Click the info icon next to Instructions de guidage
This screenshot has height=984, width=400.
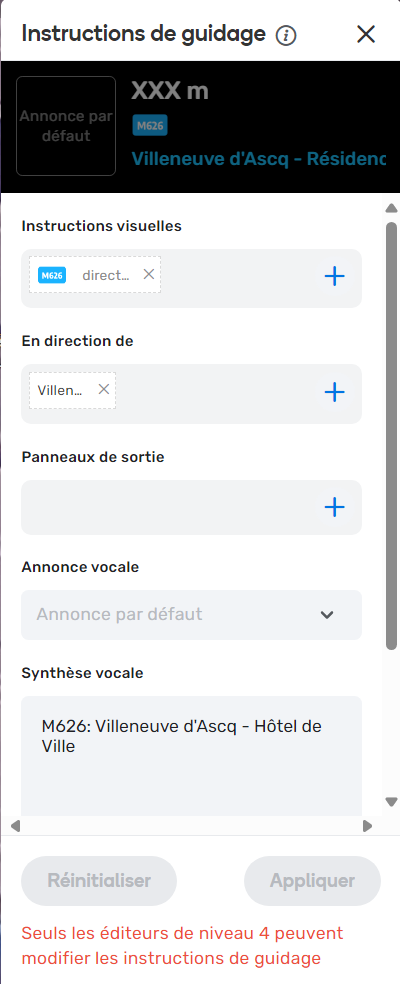(x=286, y=36)
